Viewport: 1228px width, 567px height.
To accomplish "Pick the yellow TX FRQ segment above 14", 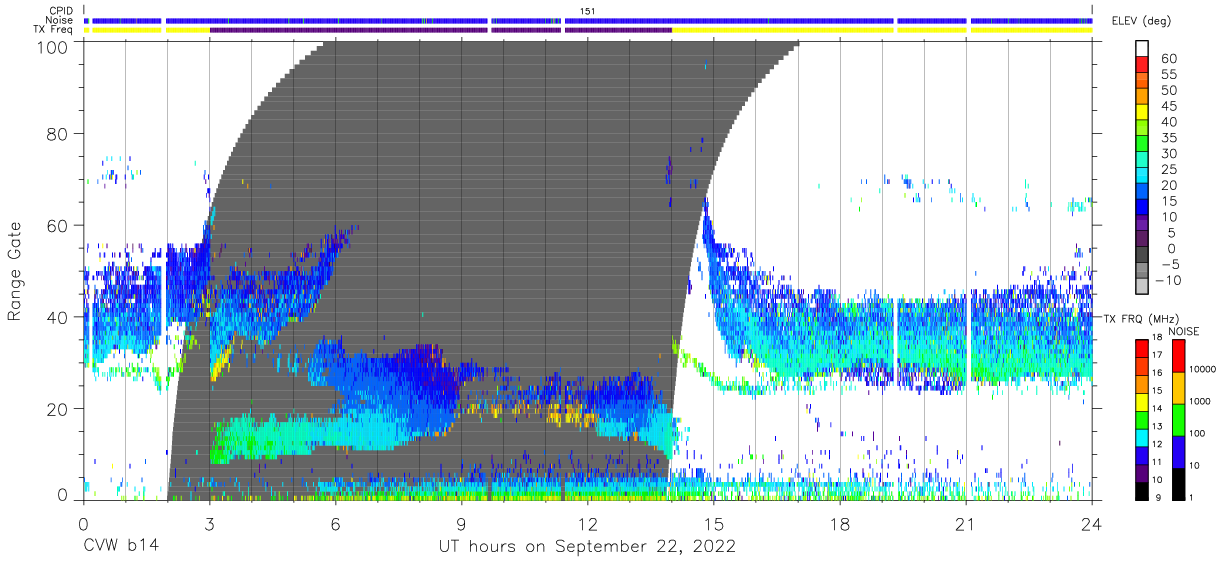I will (x=1142, y=401).
